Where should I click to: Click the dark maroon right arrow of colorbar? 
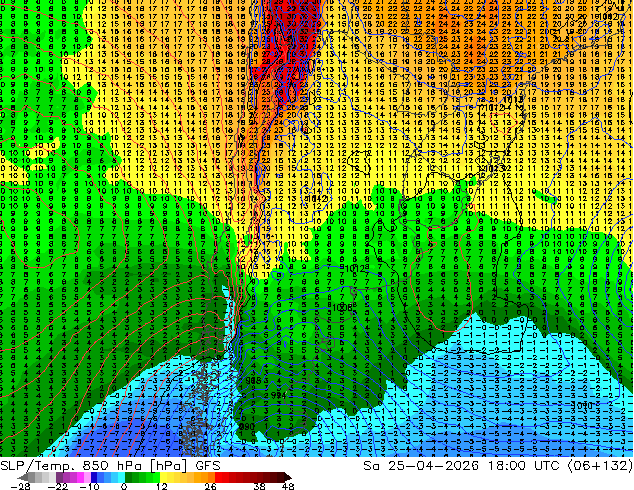coord(287,477)
